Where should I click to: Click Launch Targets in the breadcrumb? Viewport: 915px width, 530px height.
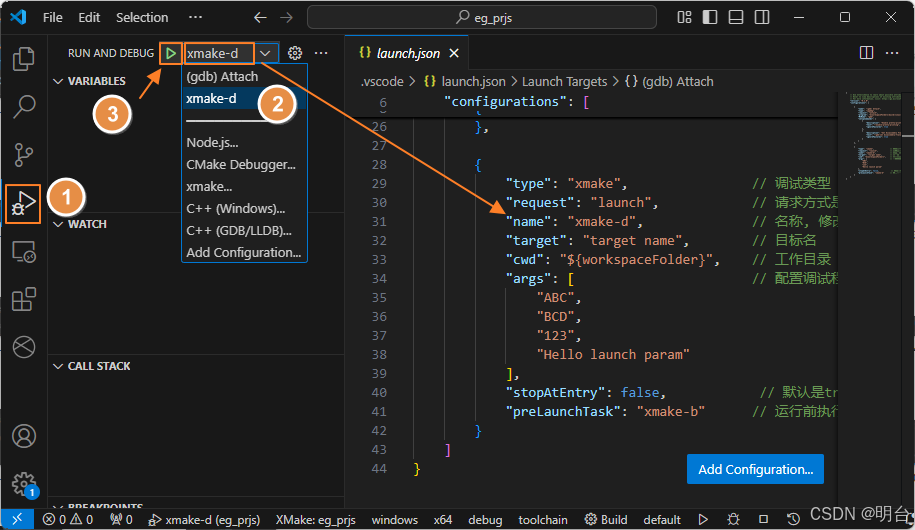point(564,82)
